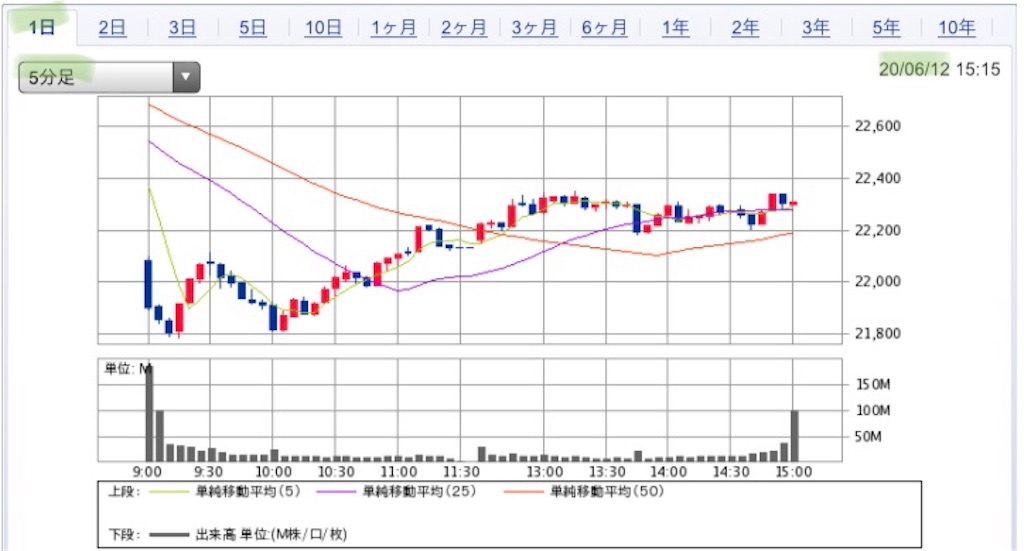The height and width of the screenshot is (551, 1024).
Task: Click the 10:30 time axis label
Action: (x=336, y=471)
